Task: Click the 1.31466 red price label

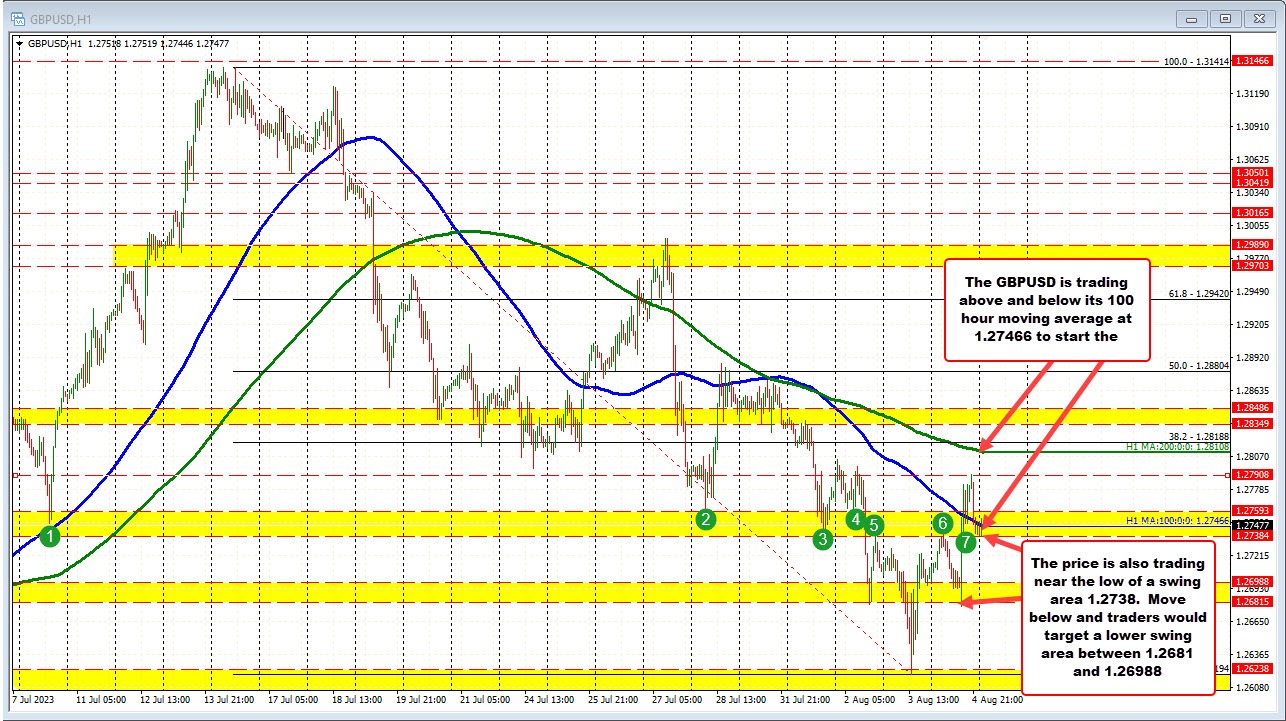Action: pos(1253,61)
